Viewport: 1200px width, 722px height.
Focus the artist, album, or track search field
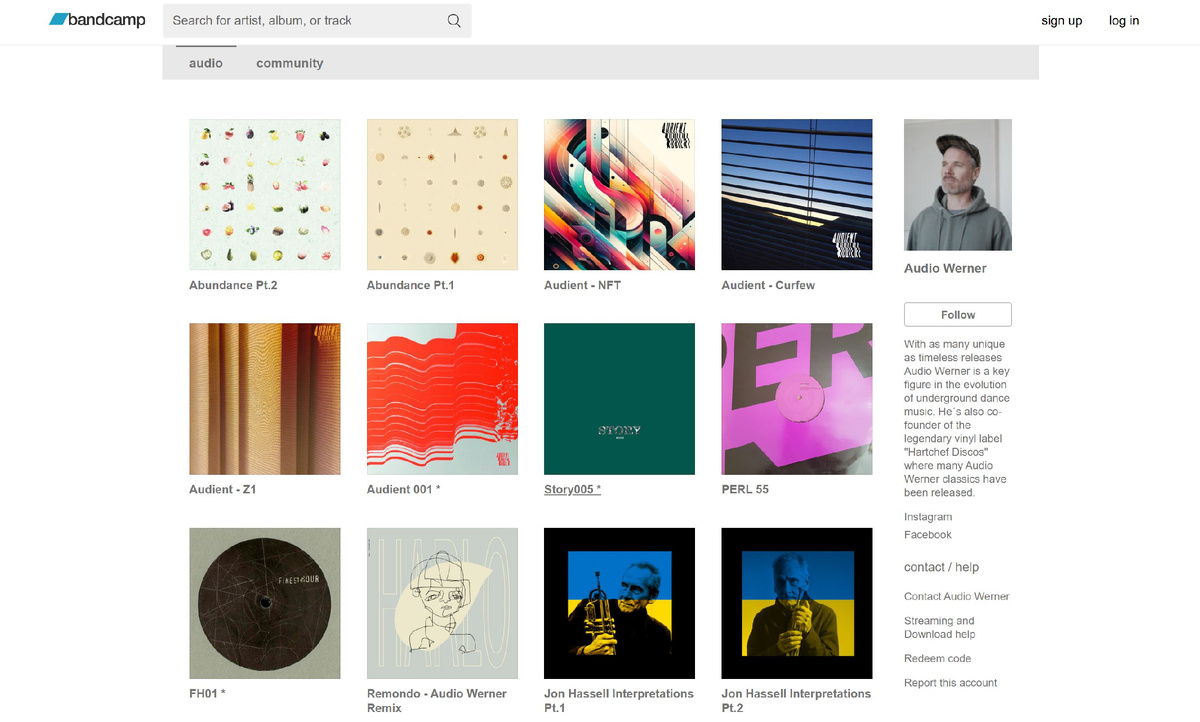(x=317, y=20)
